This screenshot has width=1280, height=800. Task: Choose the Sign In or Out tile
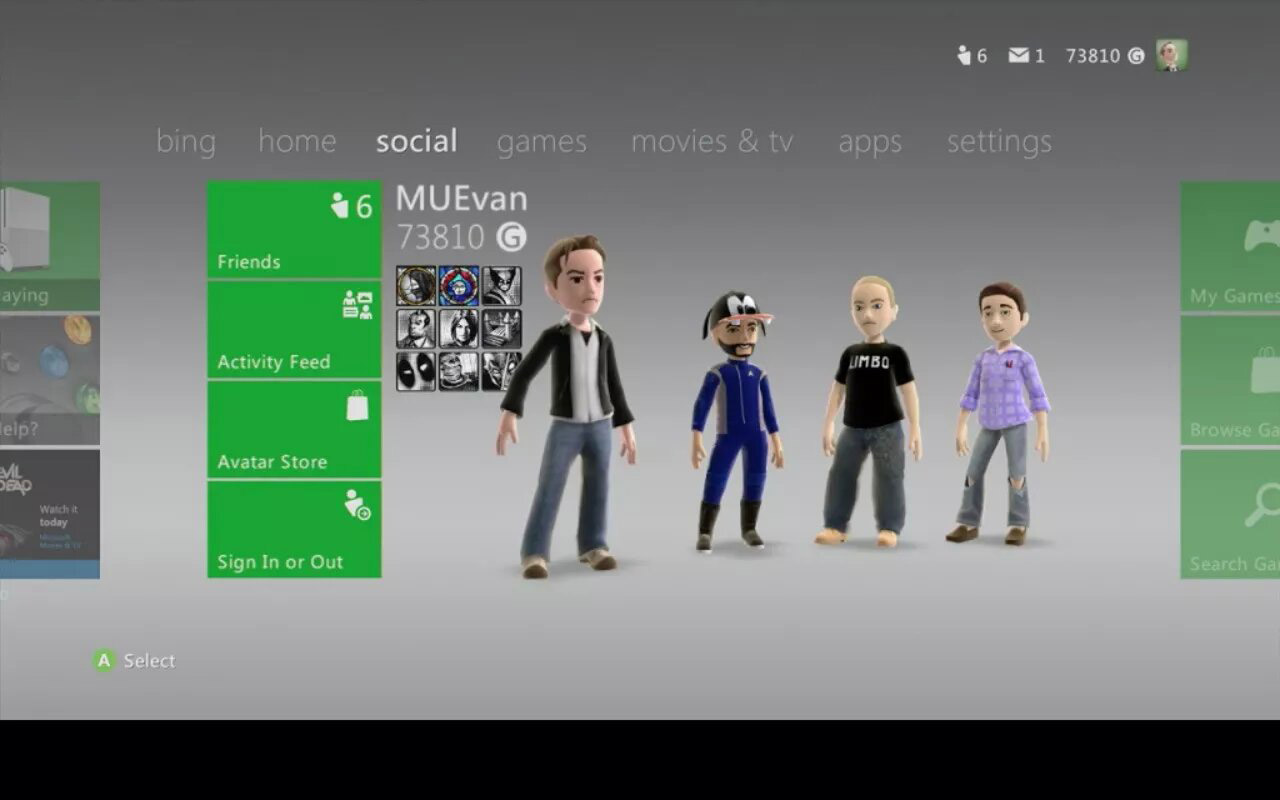pyautogui.click(x=294, y=529)
